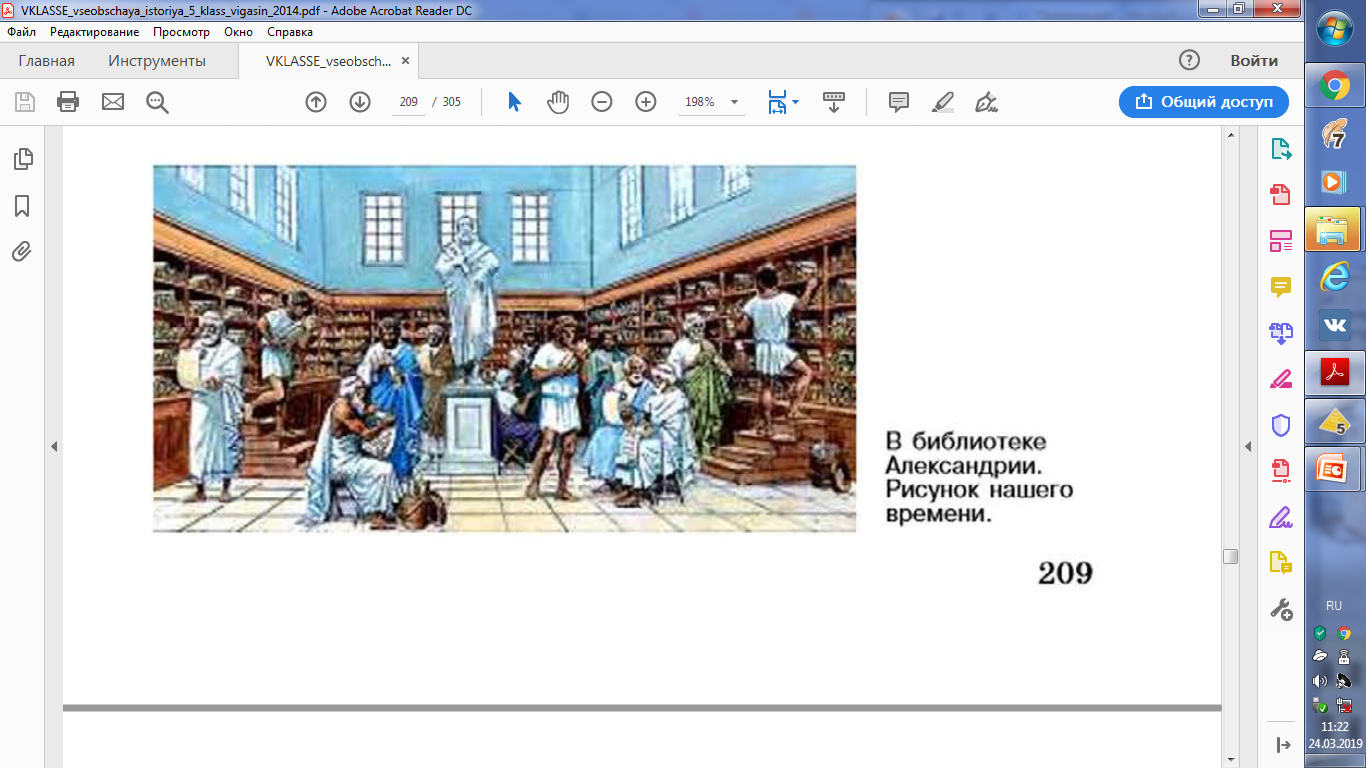This screenshot has width=1366, height=768.
Task: Expand the left navigation pane arrow
Action: [x=55, y=446]
